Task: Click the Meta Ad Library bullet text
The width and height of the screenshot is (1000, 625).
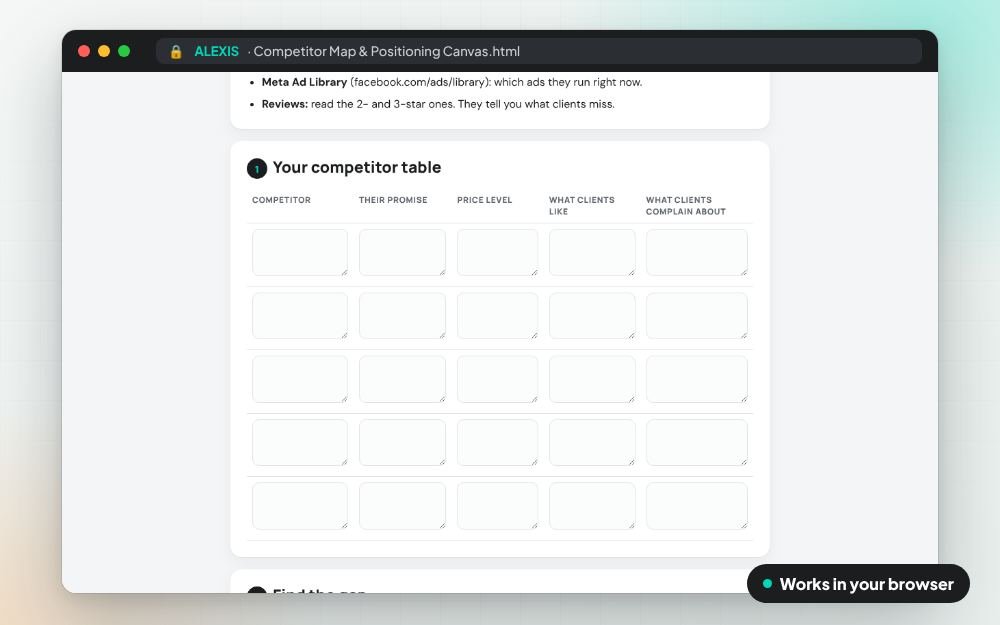Action: pos(452,82)
